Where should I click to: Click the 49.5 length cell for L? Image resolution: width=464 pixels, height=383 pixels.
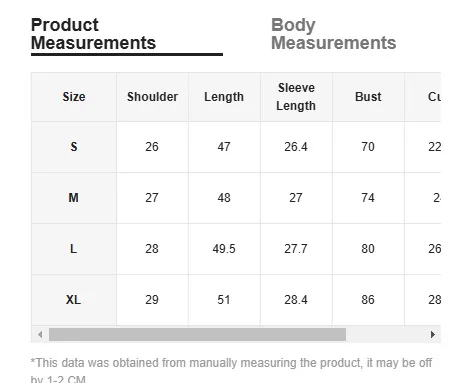click(x=224, y=249)
